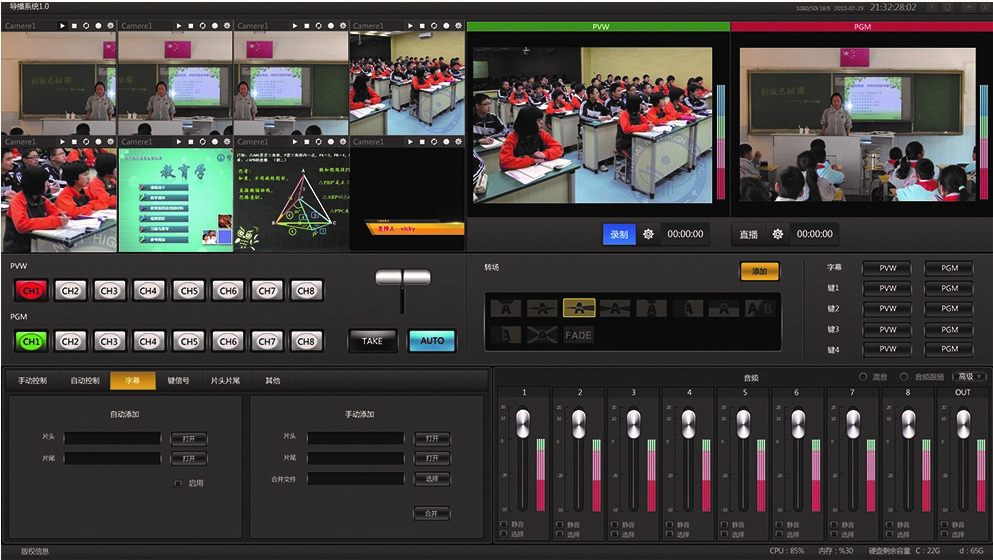Click the AUTO transition button
Screen dimensions: 993x560
[432, 341]
